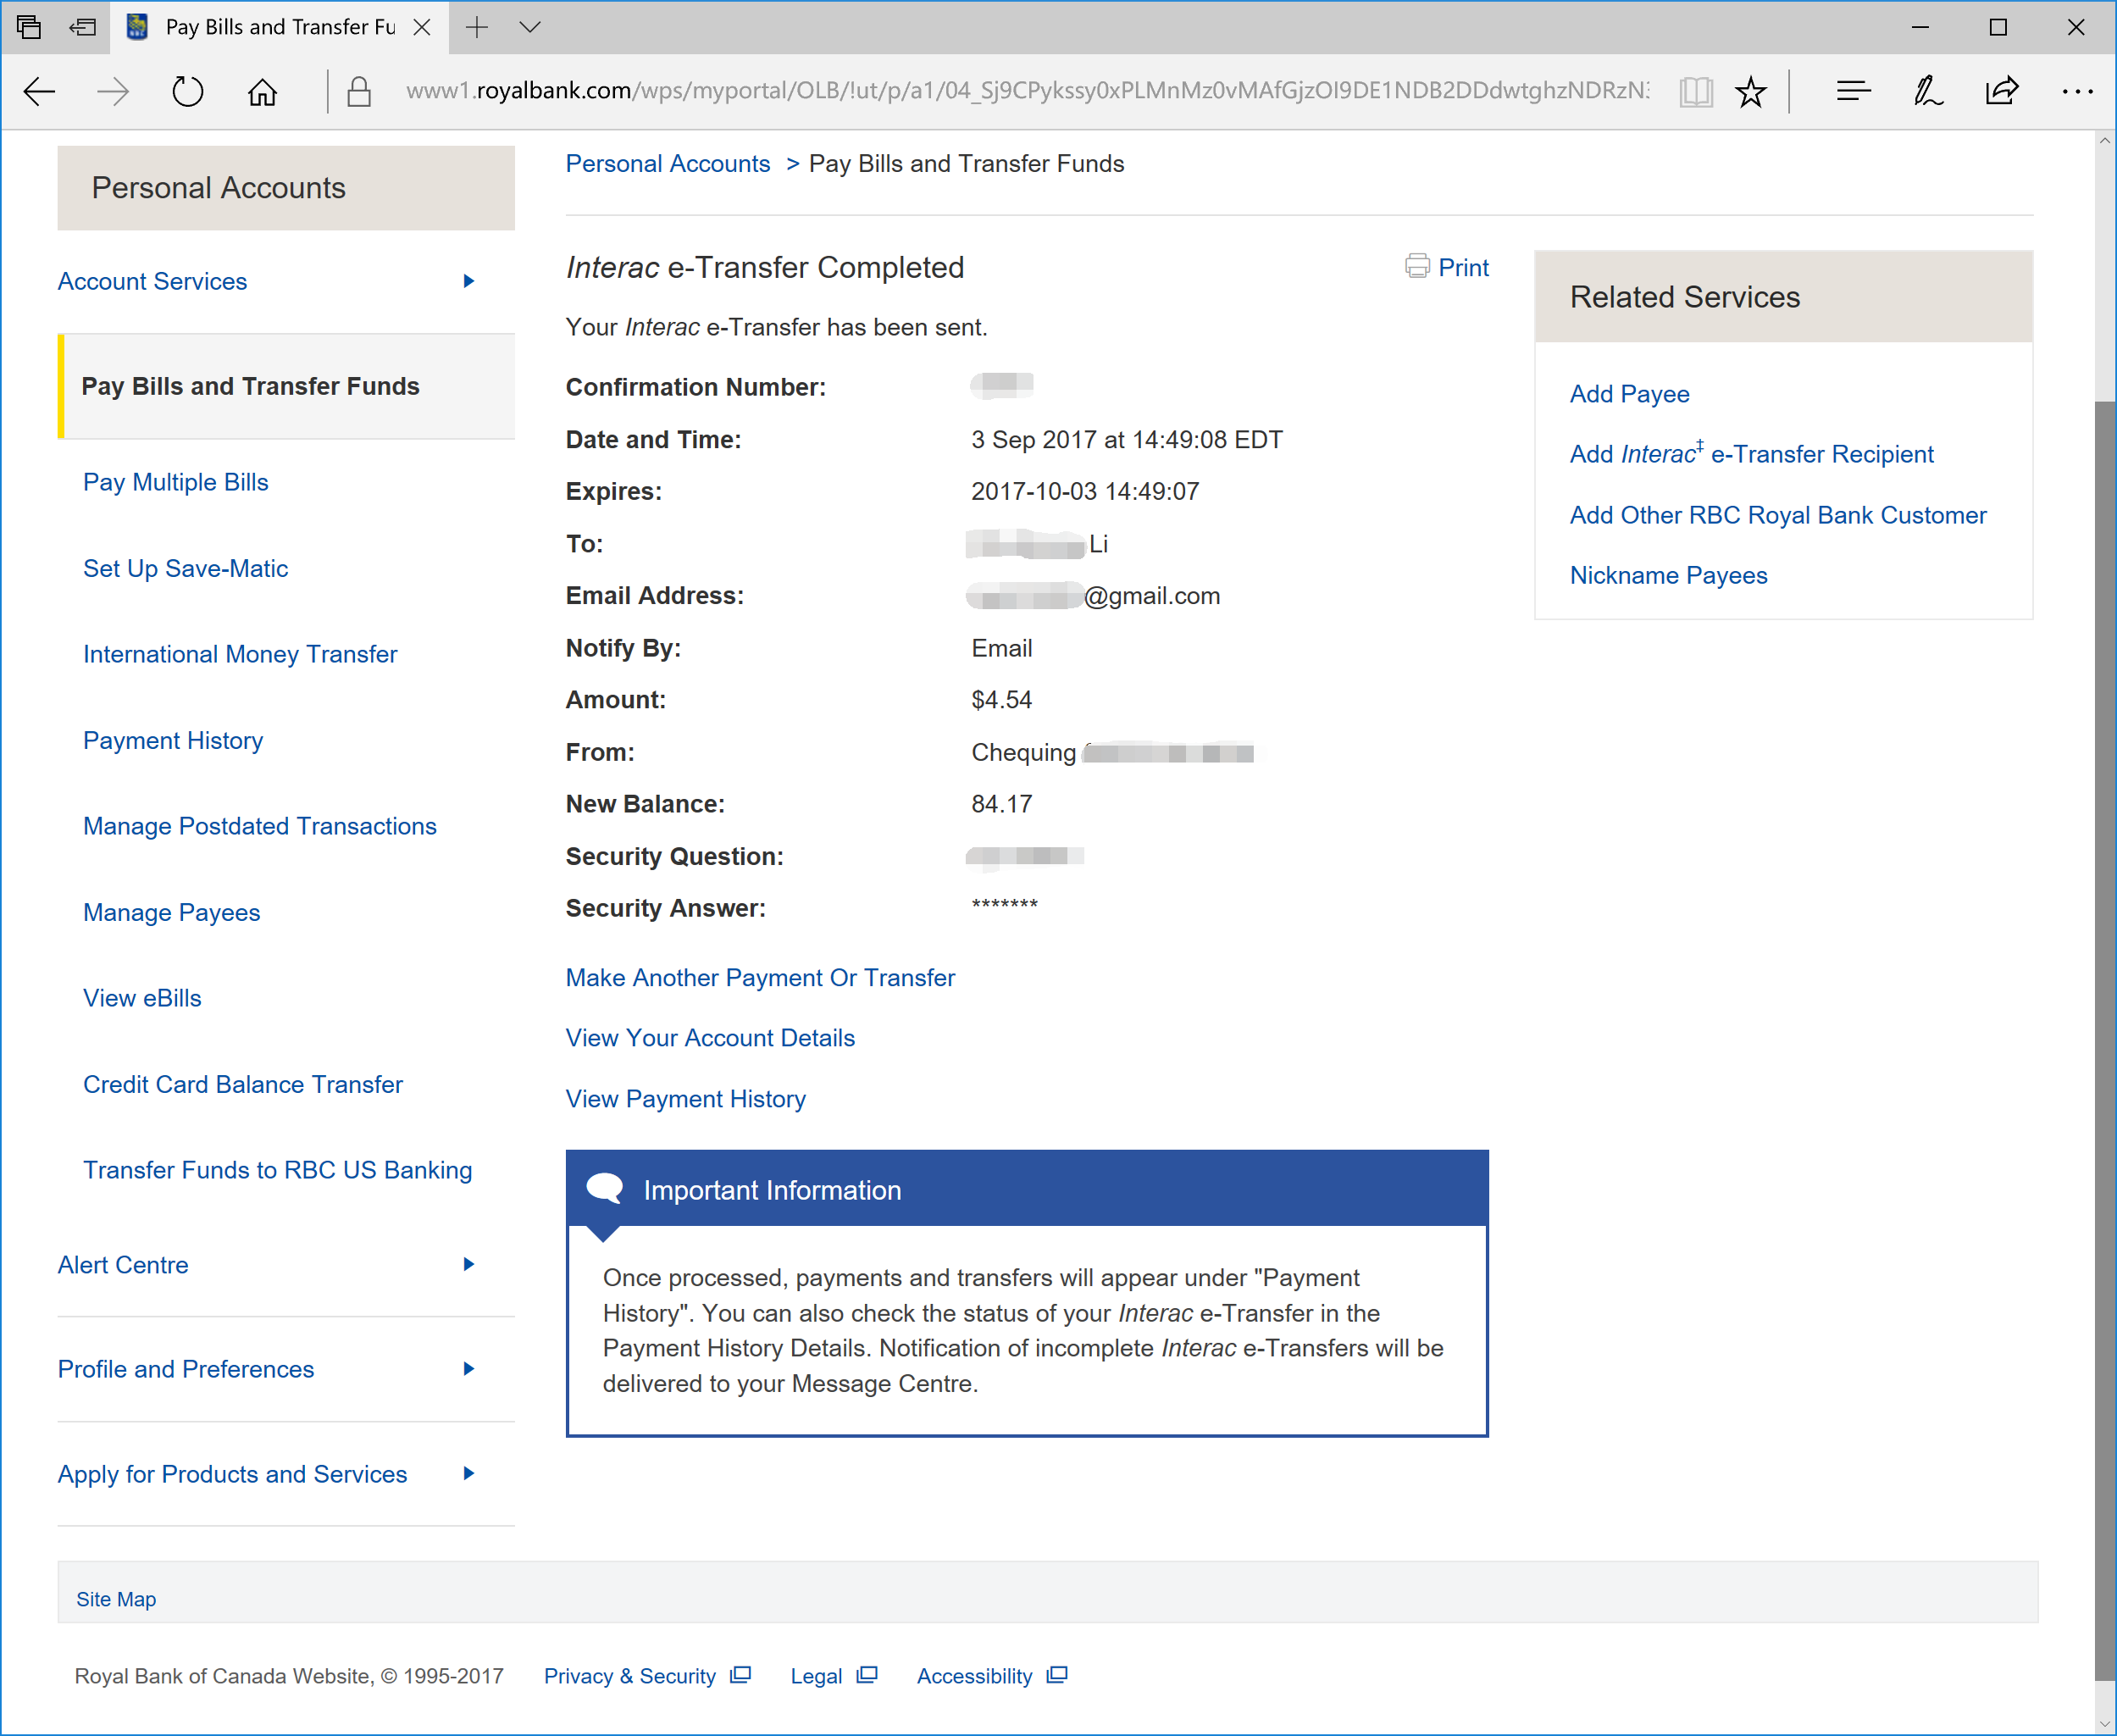Open Accessibility footer link
The image size is (2117, 1736).
click(x=974, y=1676)
